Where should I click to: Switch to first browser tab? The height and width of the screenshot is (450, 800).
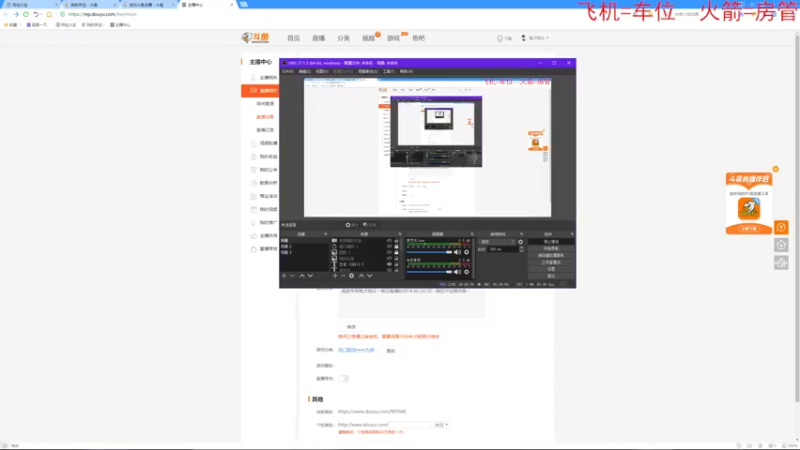pyautogui.click(x=31, y=5)
